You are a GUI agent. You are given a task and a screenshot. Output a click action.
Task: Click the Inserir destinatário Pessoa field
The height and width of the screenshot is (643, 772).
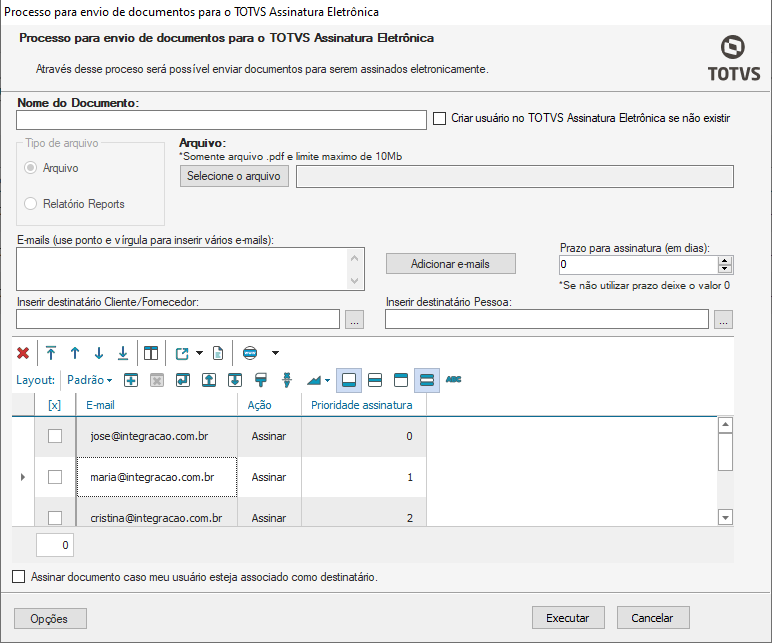pos(547,320)
